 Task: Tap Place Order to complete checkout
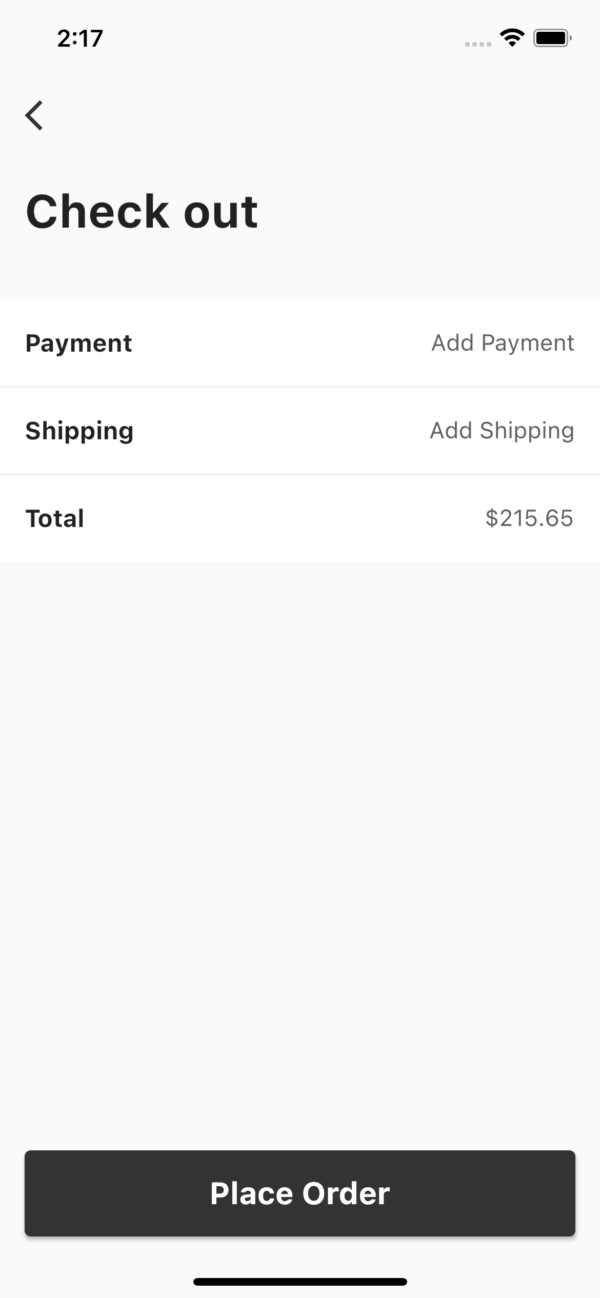point(300,1193)
